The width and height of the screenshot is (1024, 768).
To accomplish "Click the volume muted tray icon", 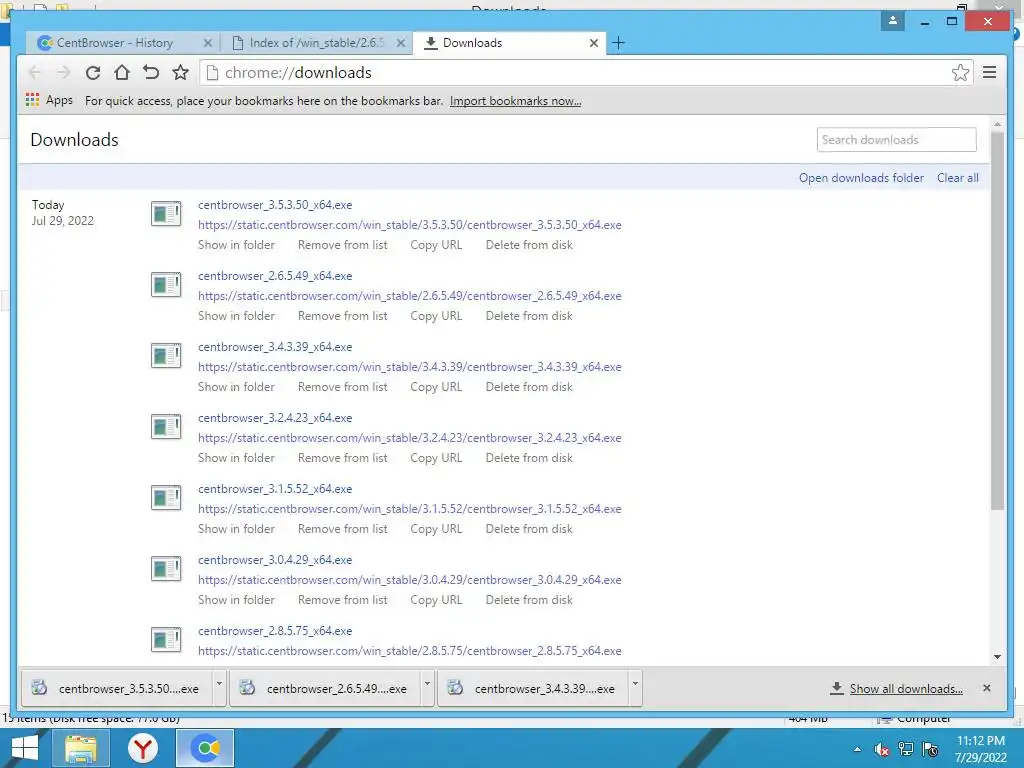I will (882, 750).
